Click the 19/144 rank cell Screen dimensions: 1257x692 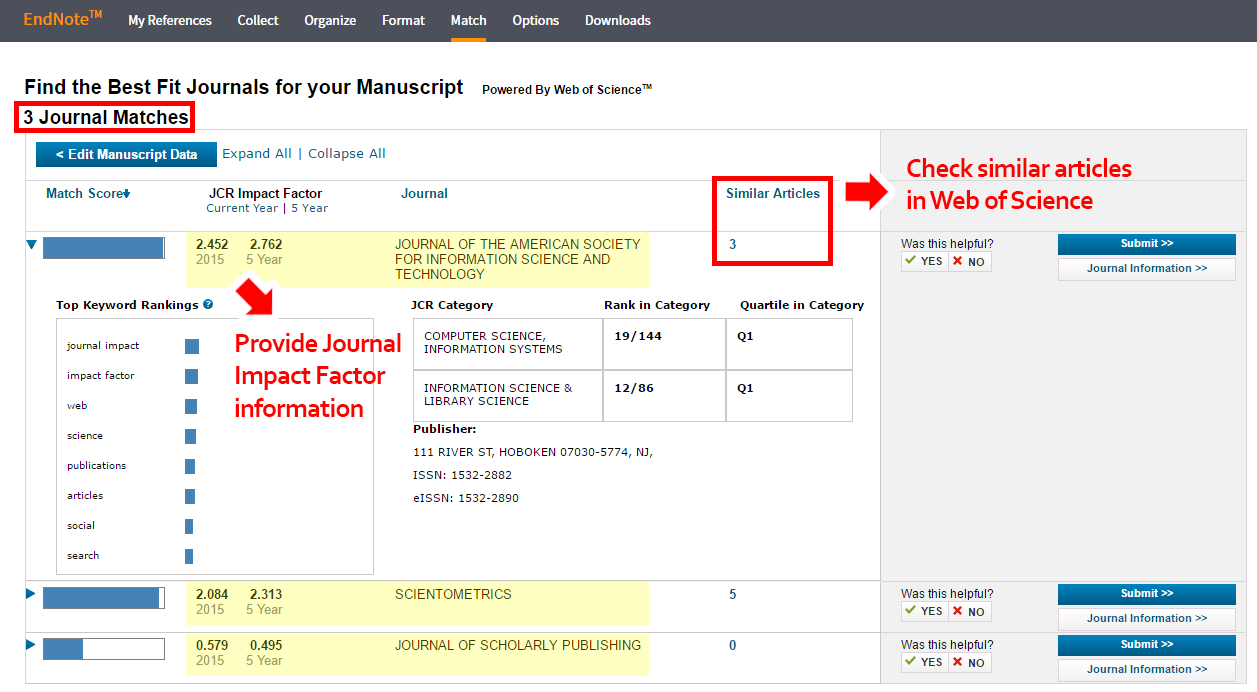click(665, 344)
